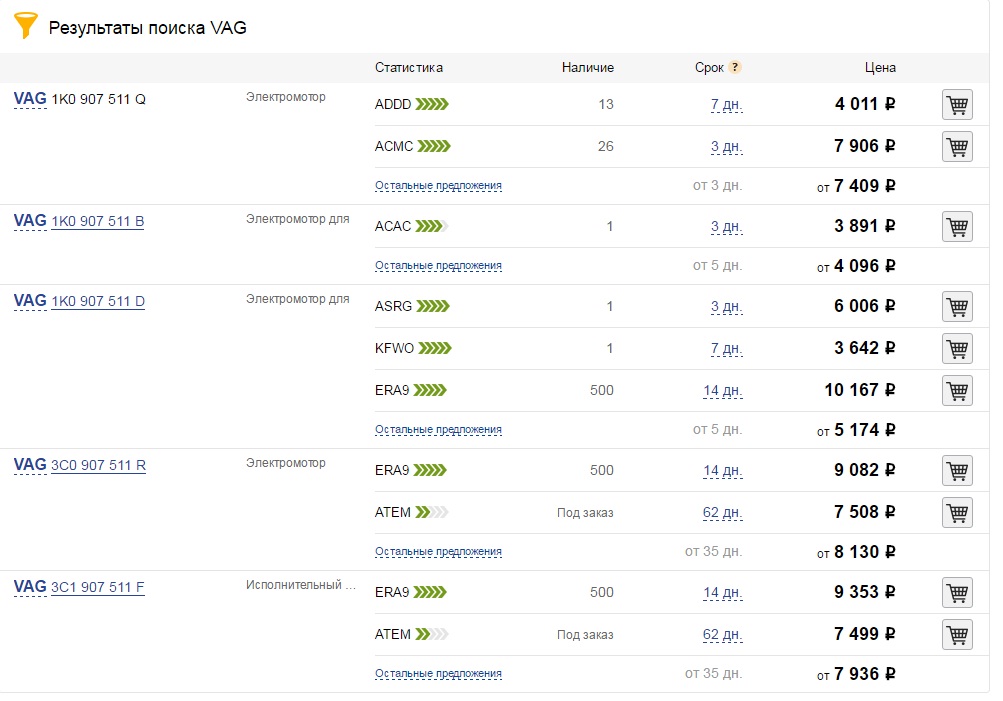This screenshot has width=1003, height=701.
Task: Click the Срок column header
Action: pos(709,67)
